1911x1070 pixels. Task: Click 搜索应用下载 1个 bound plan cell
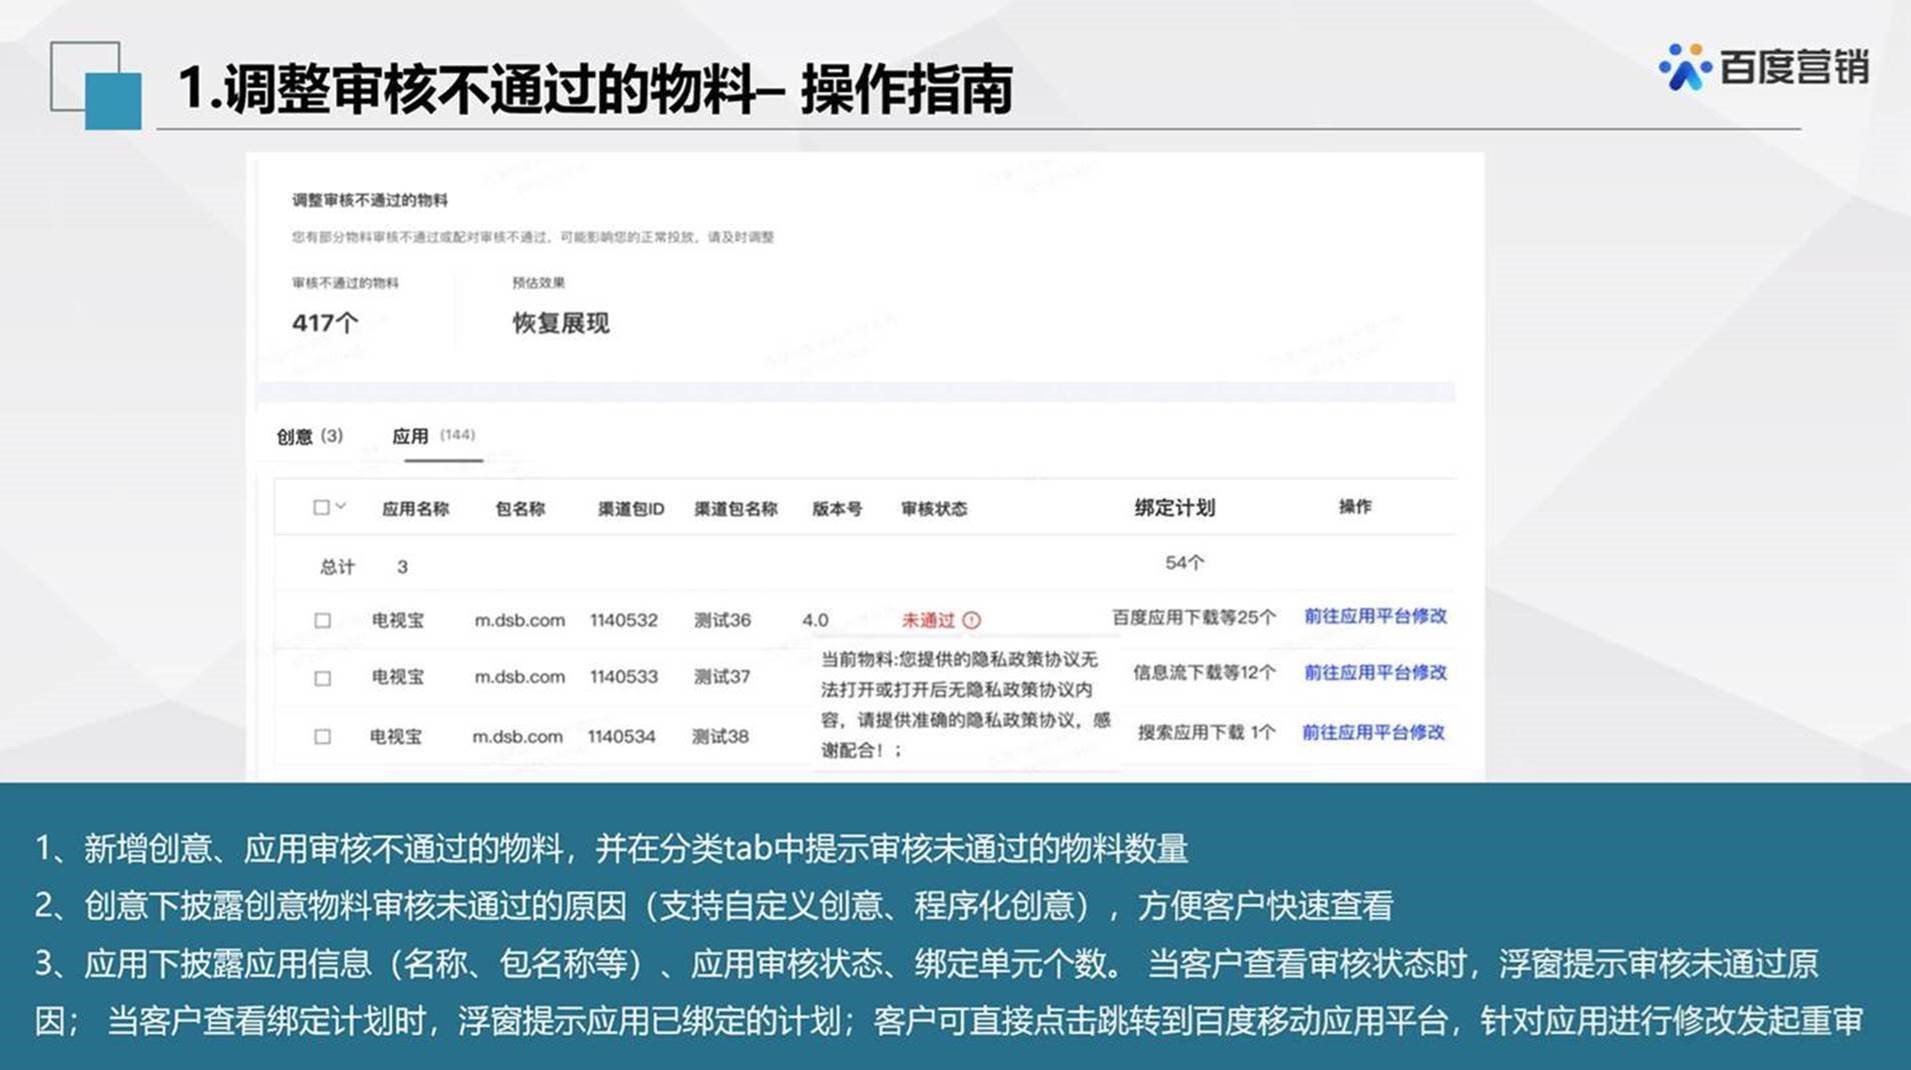[1206, 733]
